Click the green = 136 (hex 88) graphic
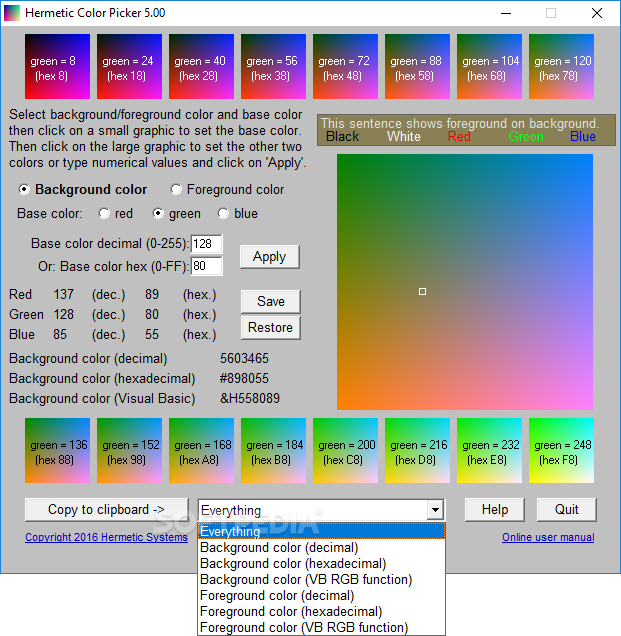 (57, 451)
